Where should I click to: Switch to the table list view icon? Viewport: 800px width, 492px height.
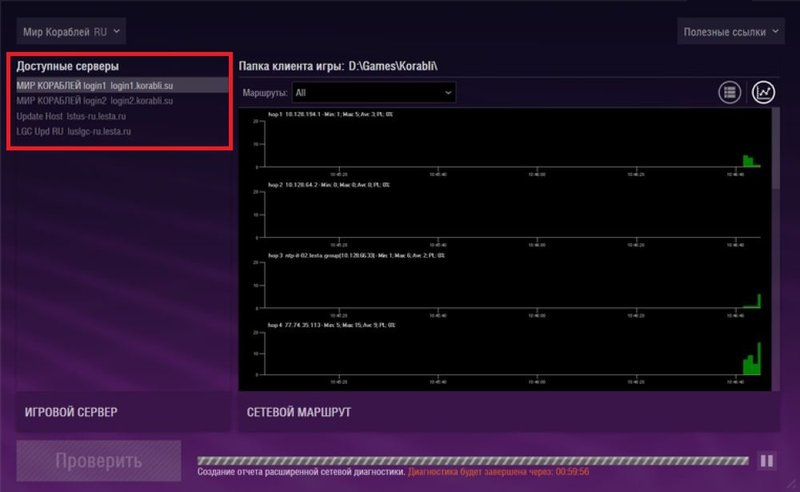click(x=730, y=93)
